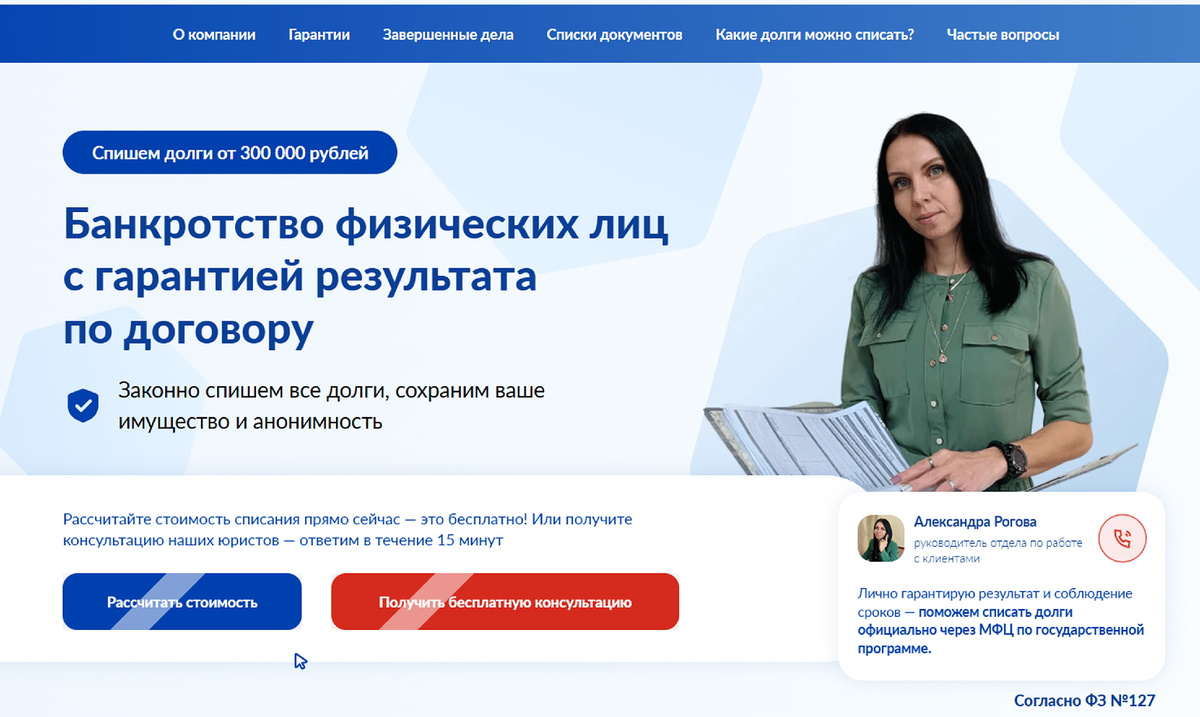Click the Банкротство физических лиц headline
Viewport: 1200px width, 717px height.
(365, 276)
